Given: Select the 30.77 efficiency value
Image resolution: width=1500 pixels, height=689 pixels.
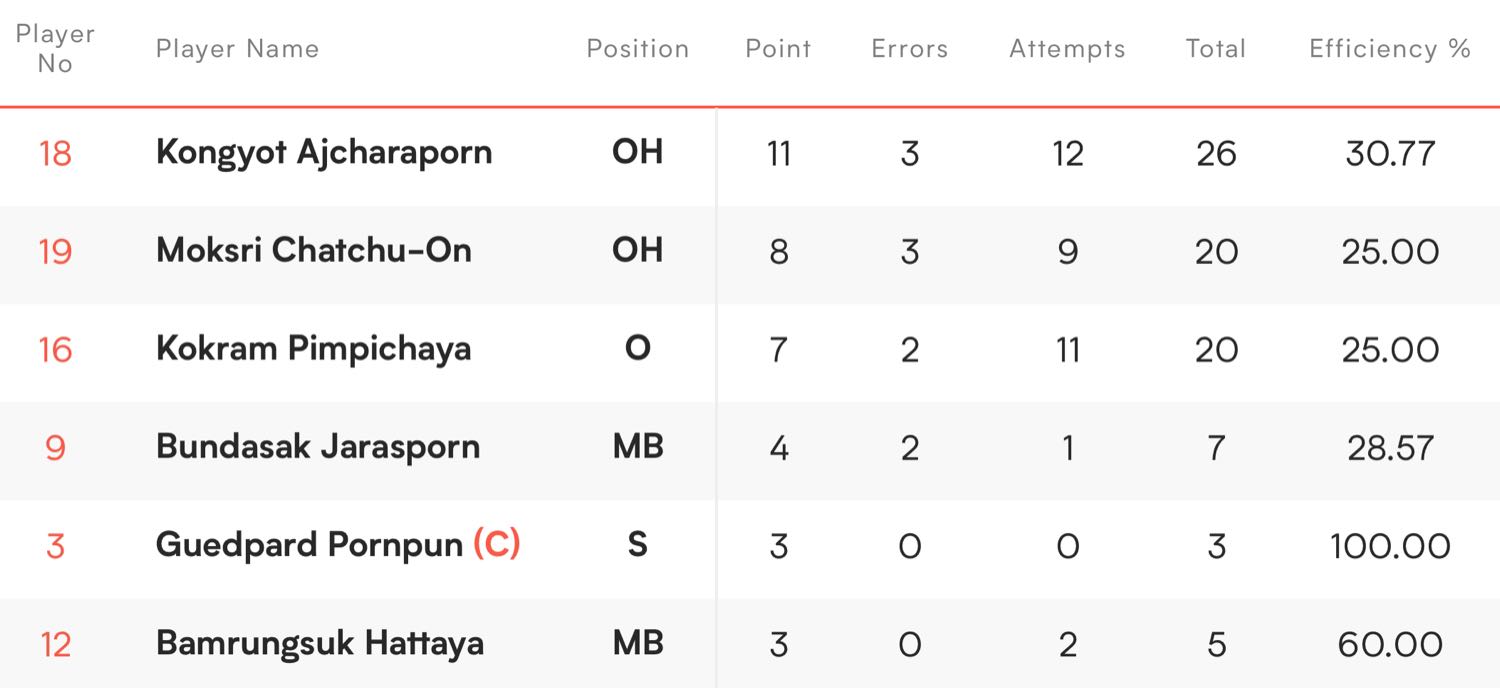Looking at the screenshot, I should coord(1390,153).
